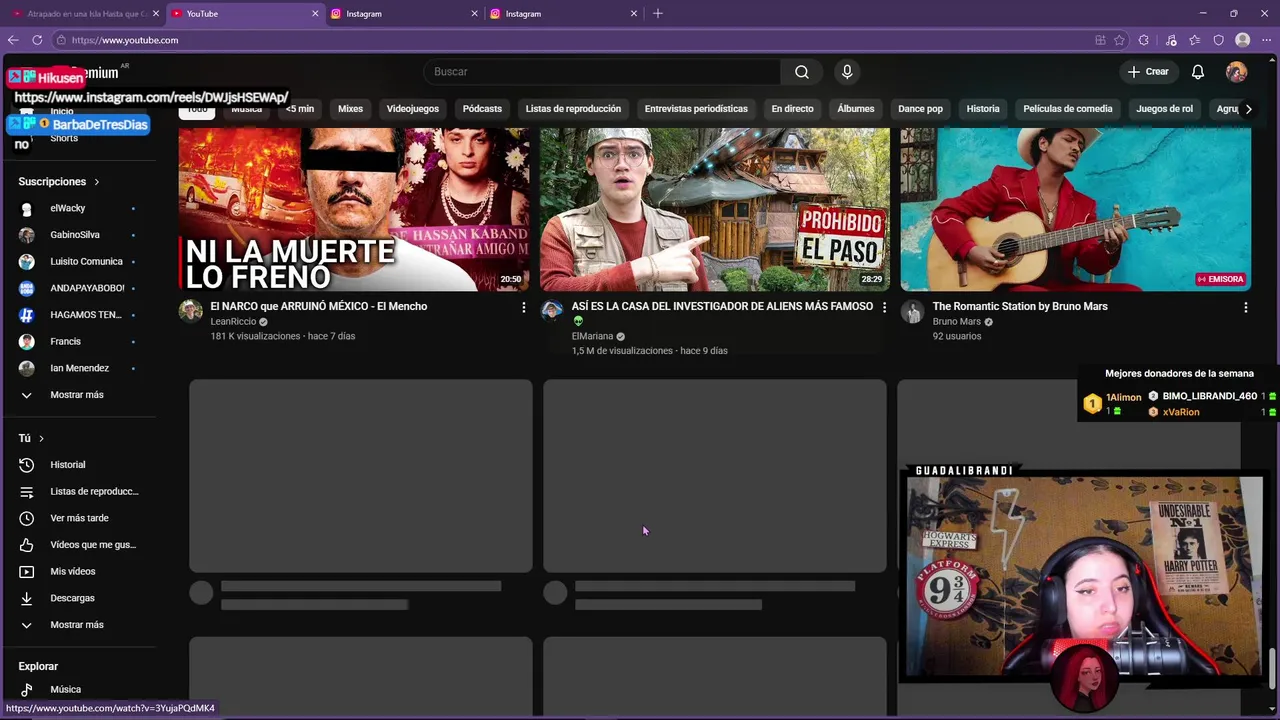Open YouTube account avatar menu
Image resolution: width=1280 pixels, height=720 pixels.
coord(1237,72)
